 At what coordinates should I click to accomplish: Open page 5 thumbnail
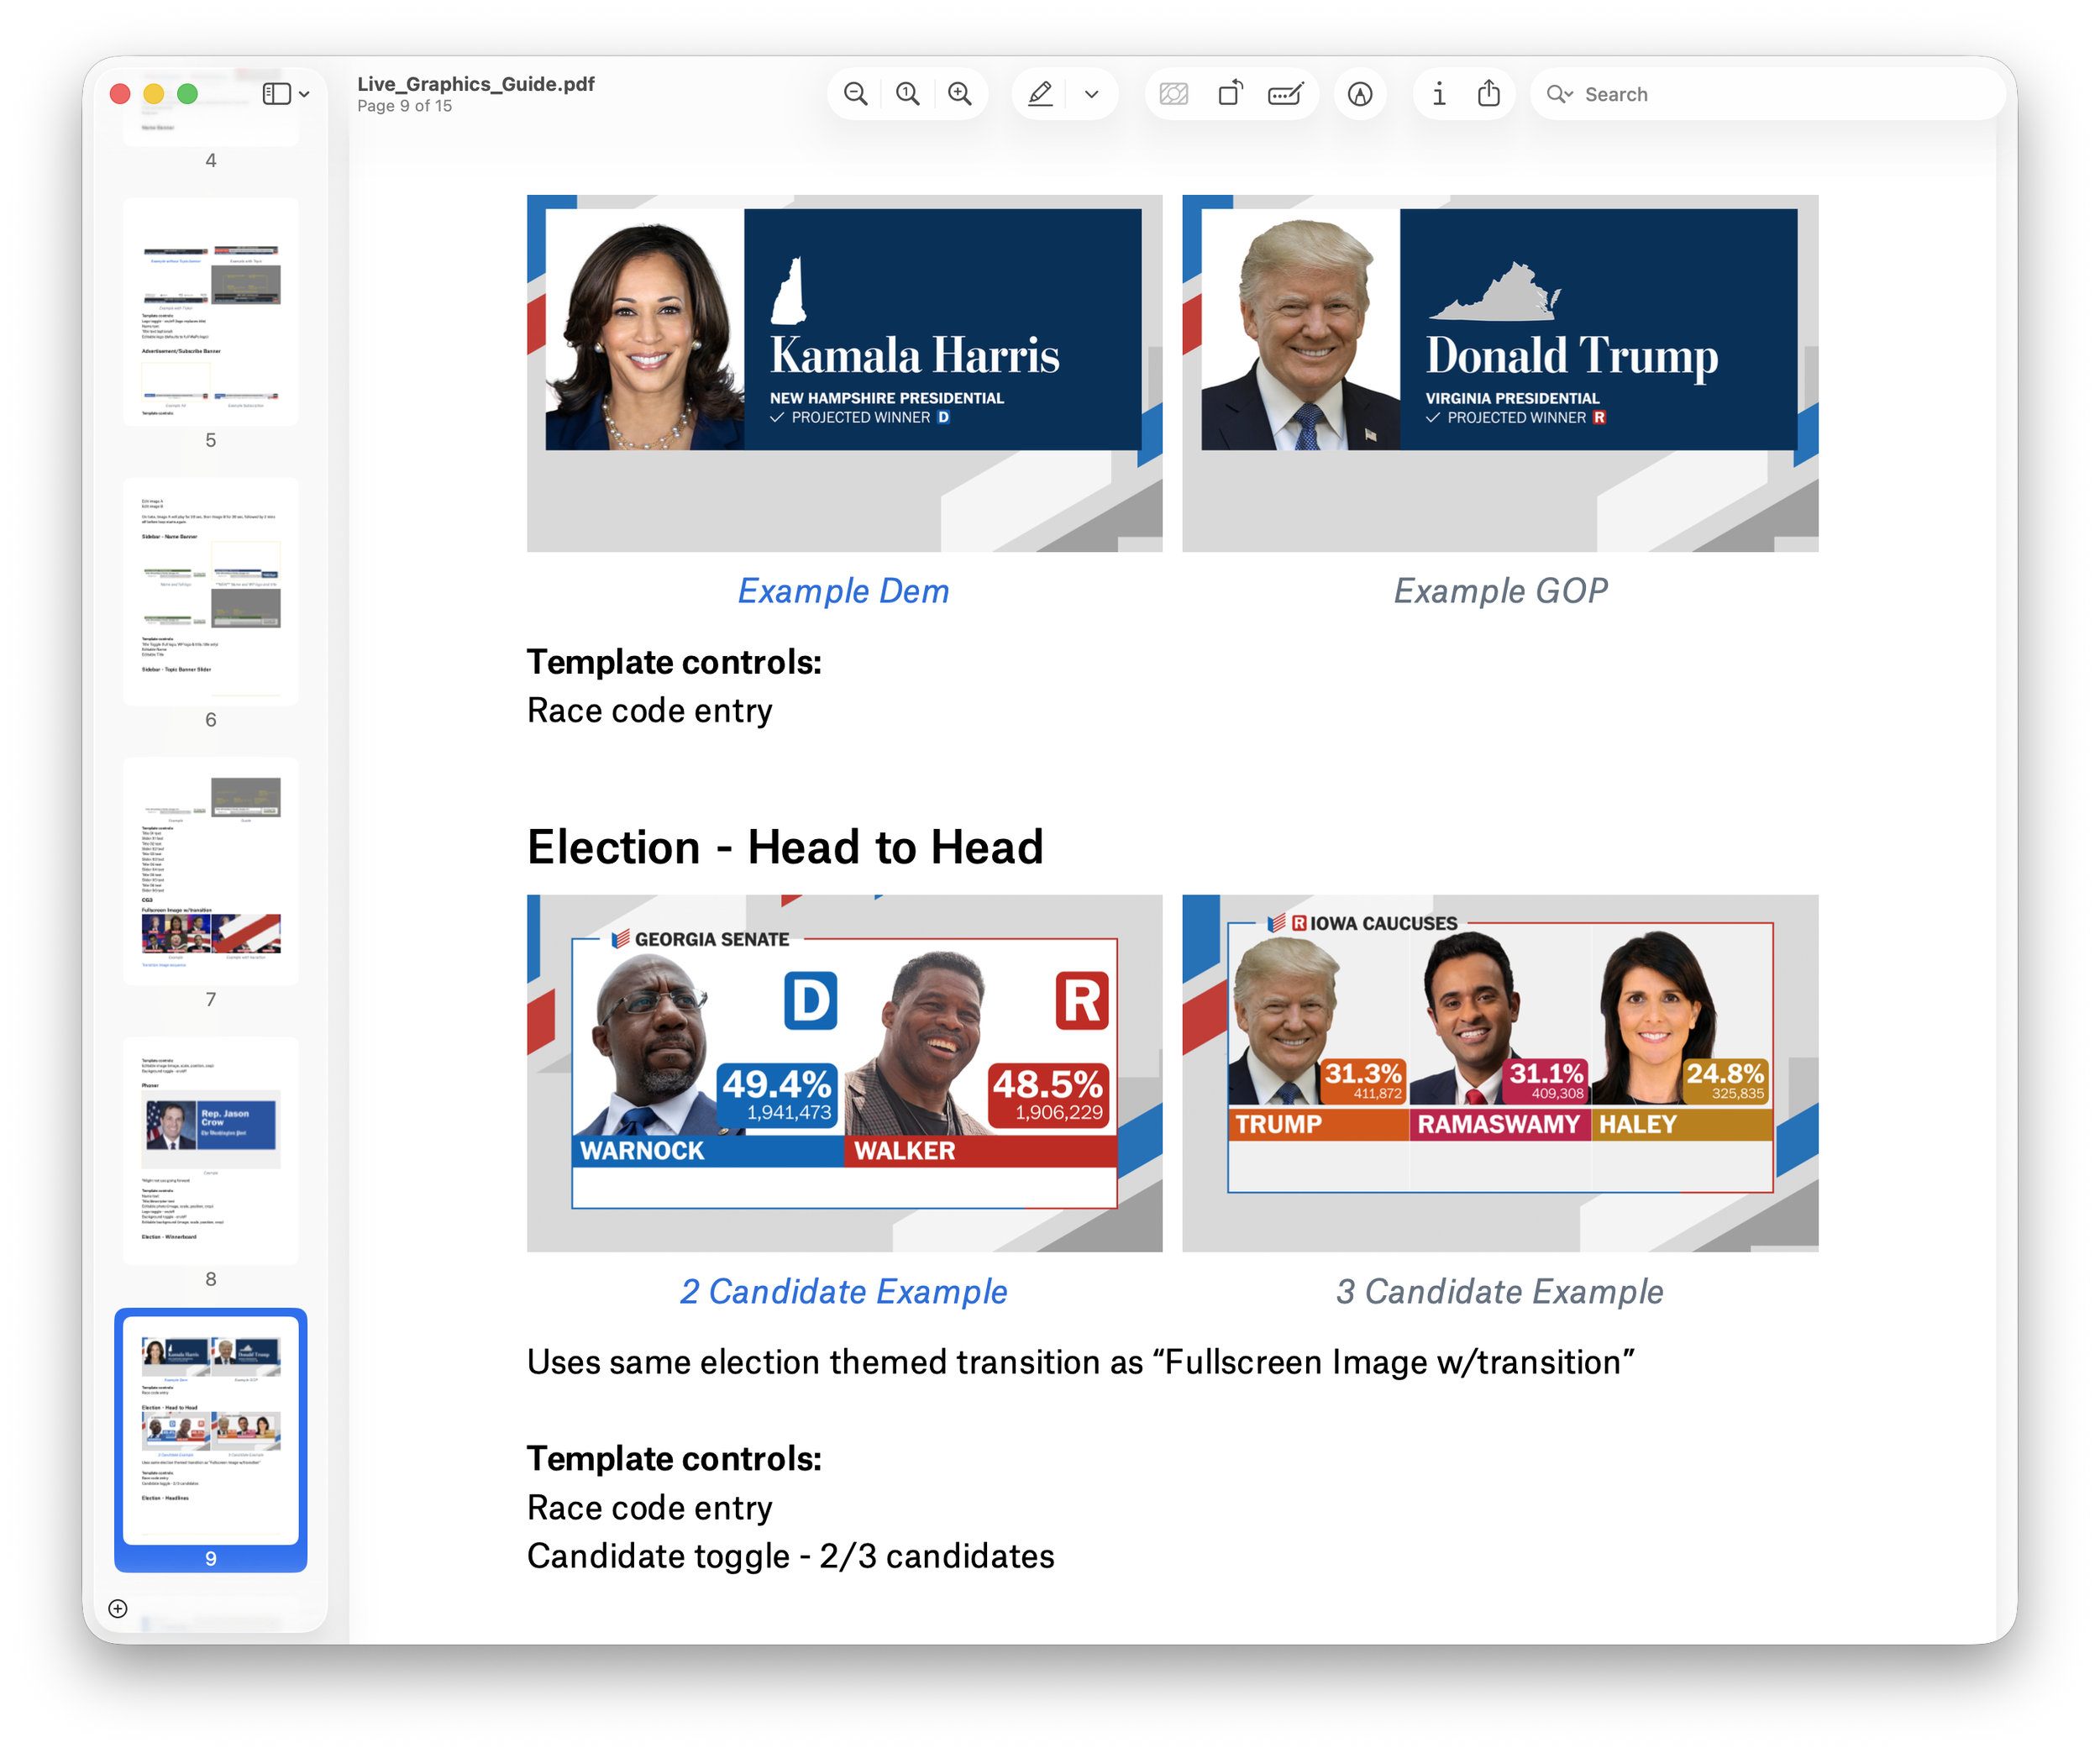(x=210, y=312)
